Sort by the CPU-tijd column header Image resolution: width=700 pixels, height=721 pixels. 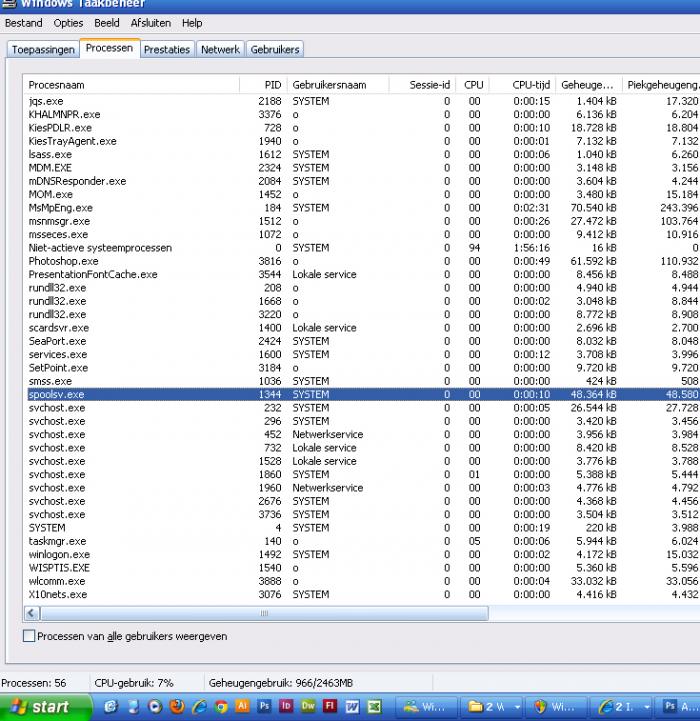(x=522, y=85)
